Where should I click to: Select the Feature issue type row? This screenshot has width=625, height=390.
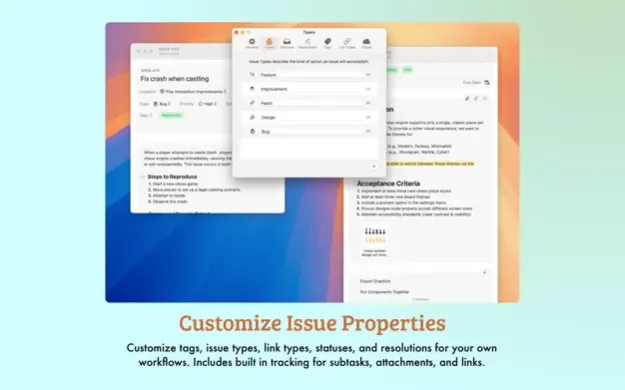tap(309, 75)
